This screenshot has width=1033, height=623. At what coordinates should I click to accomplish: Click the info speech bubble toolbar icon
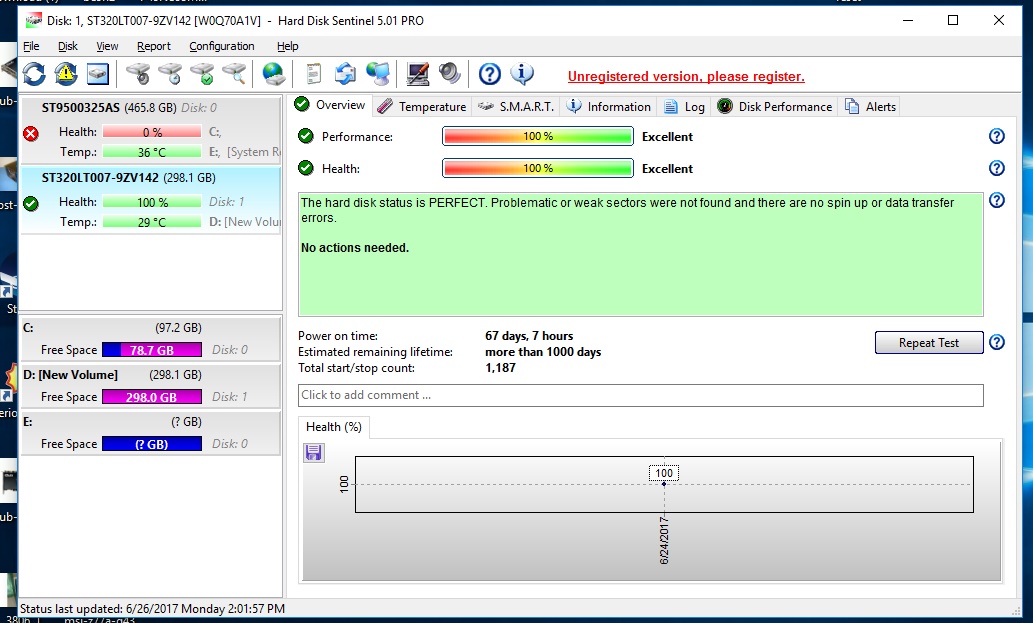pos(521,74)
